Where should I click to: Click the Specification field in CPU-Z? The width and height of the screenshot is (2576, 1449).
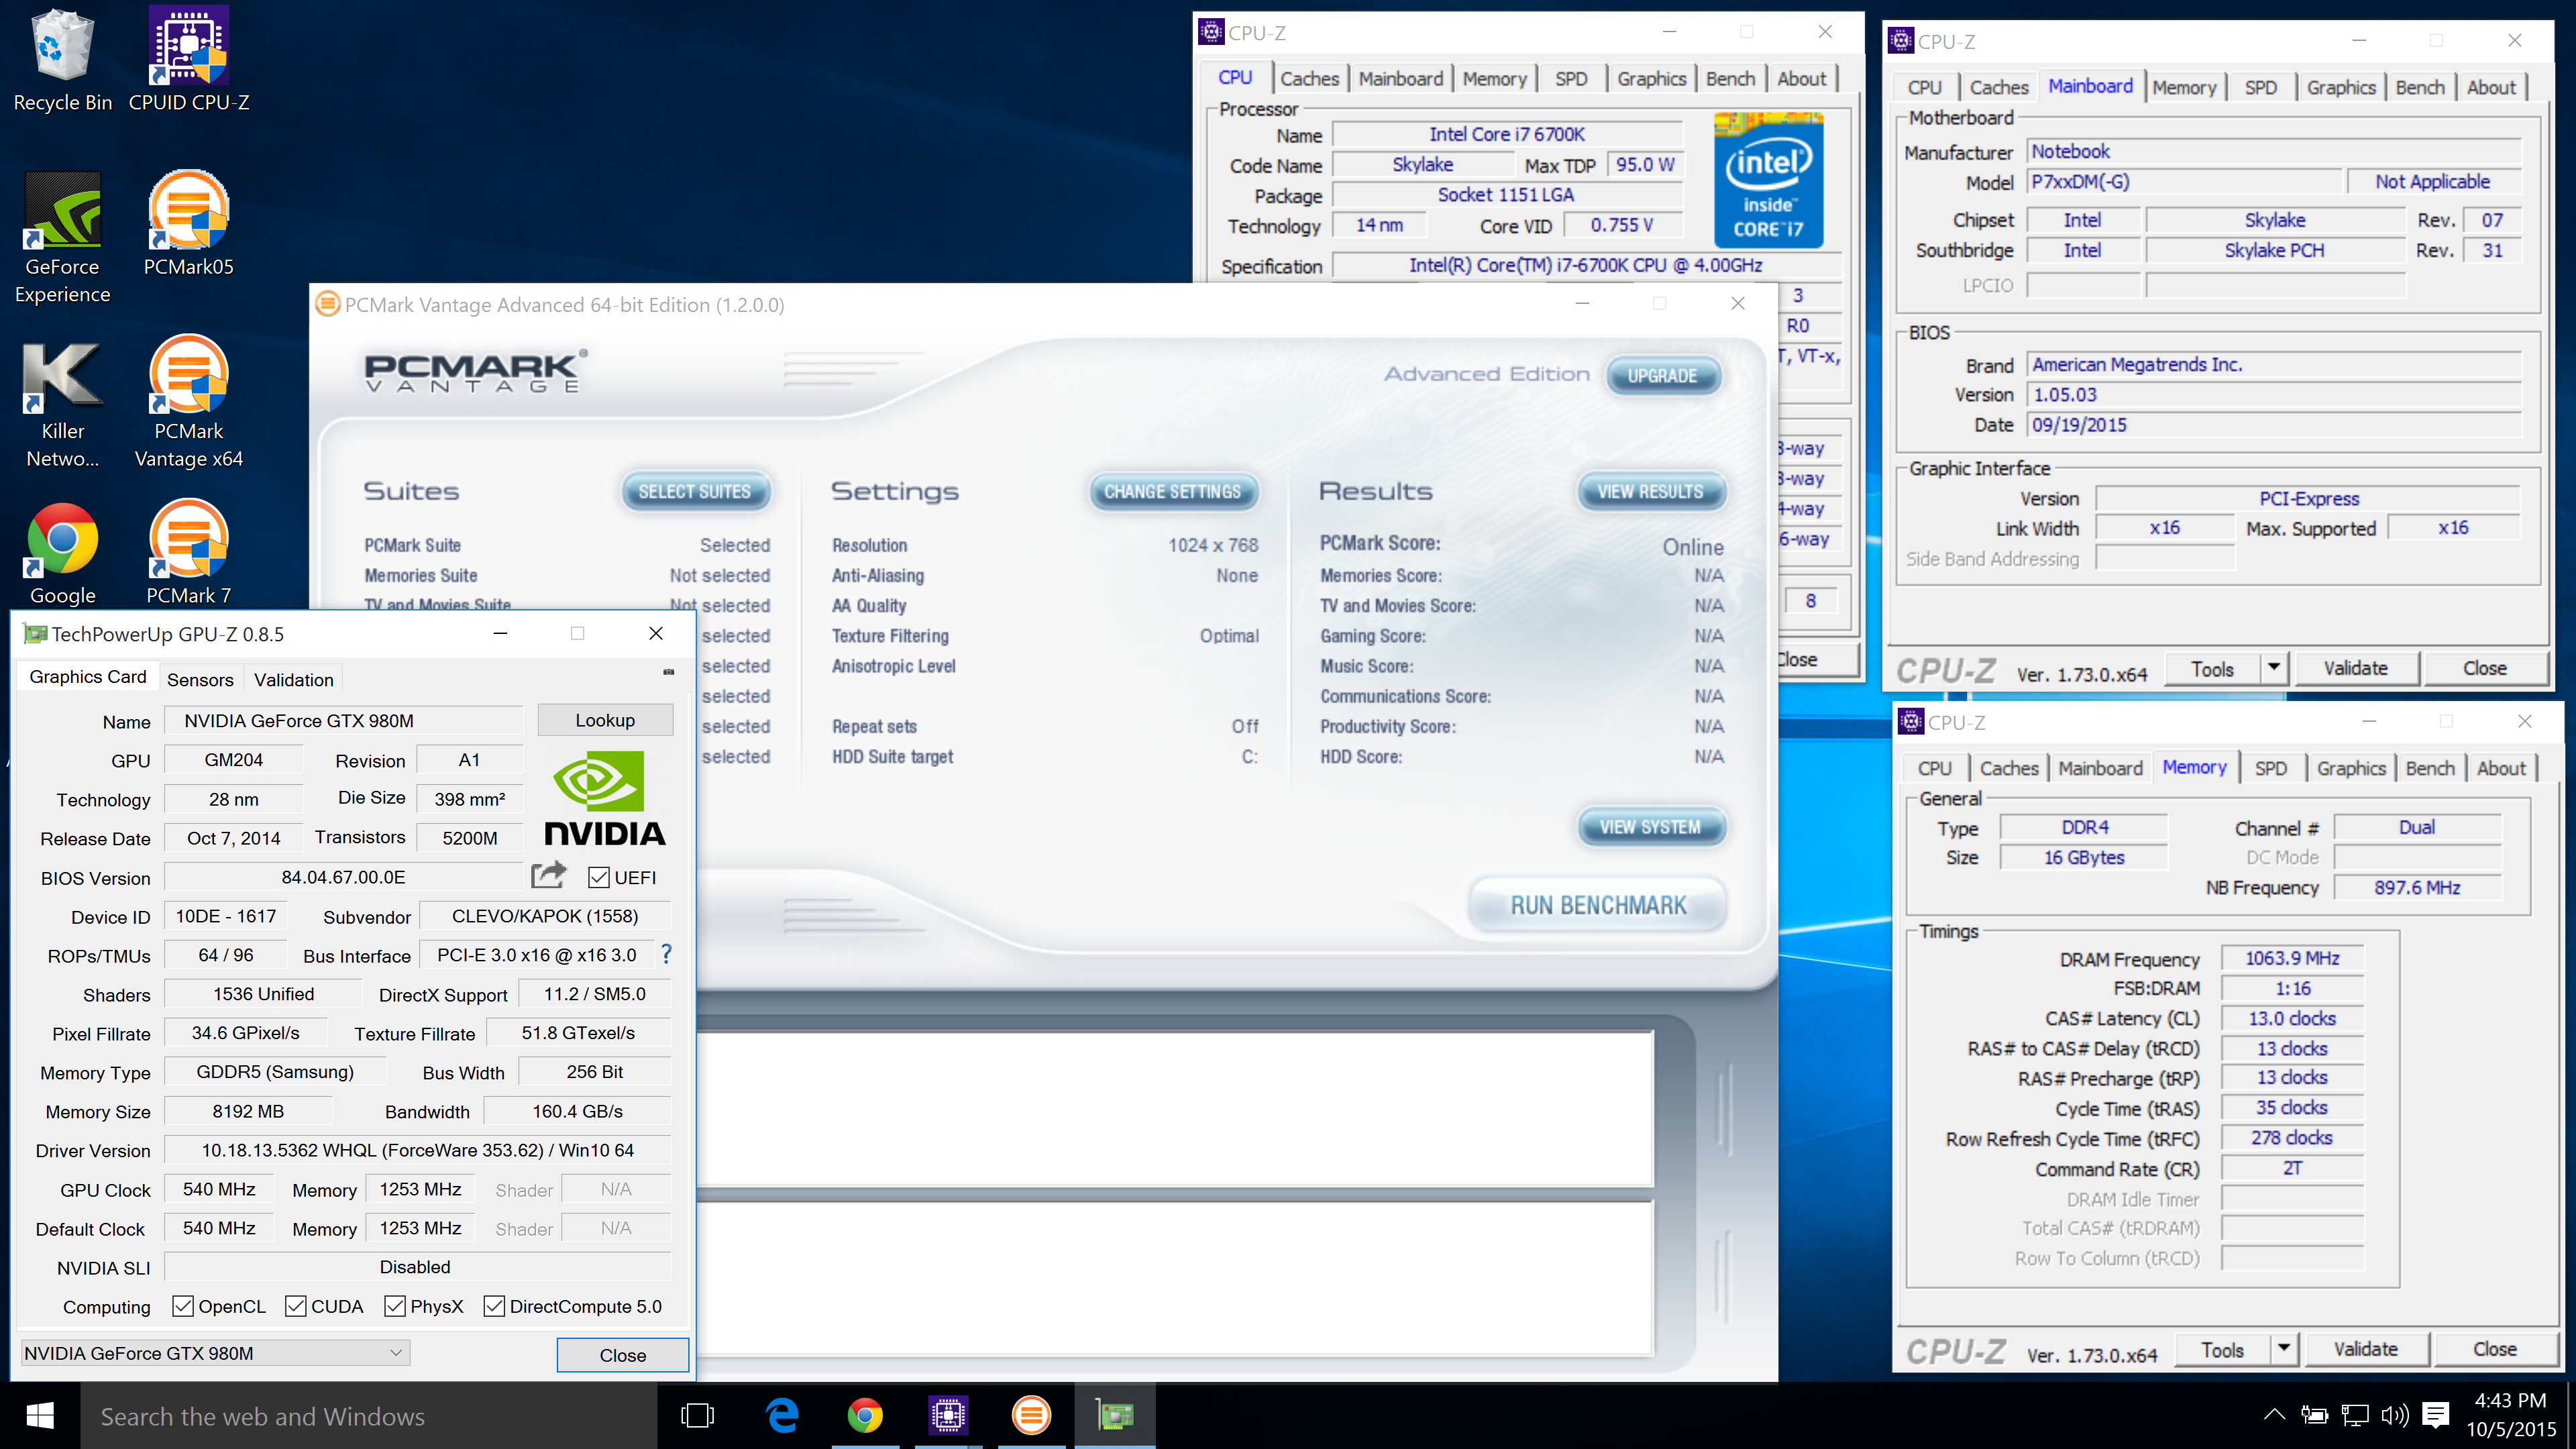pos(1586,265)
